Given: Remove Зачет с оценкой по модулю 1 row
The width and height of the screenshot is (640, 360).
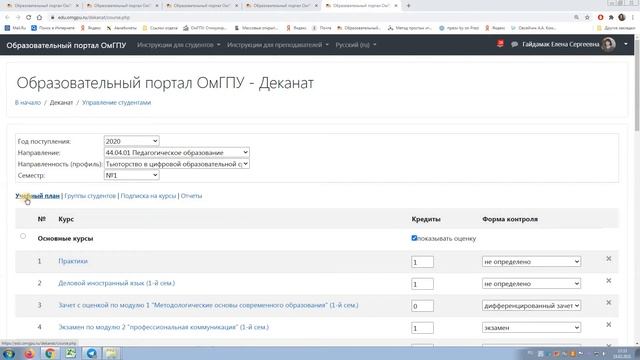Looking at the screenshot, I should pos(609,303).
